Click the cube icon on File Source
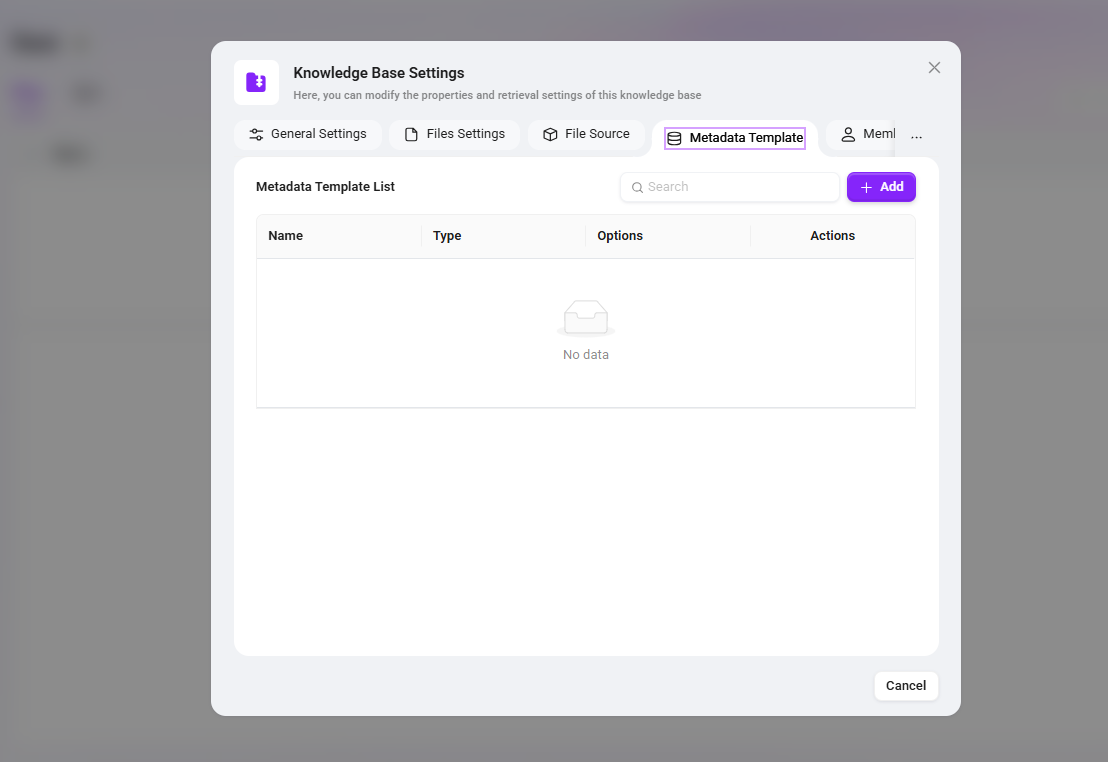Viewport: 1108px width, 762px height. (550, 134)
